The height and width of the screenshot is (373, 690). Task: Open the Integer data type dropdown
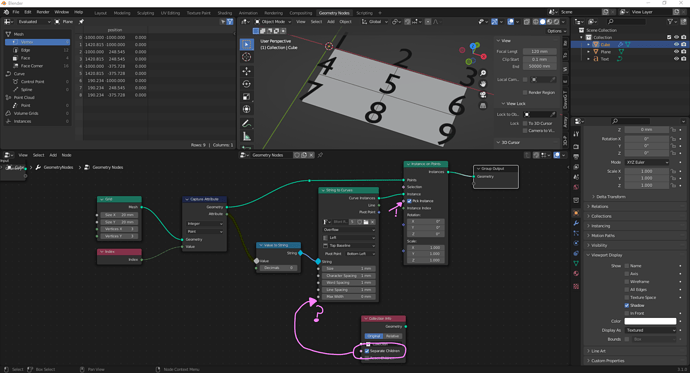205,223
